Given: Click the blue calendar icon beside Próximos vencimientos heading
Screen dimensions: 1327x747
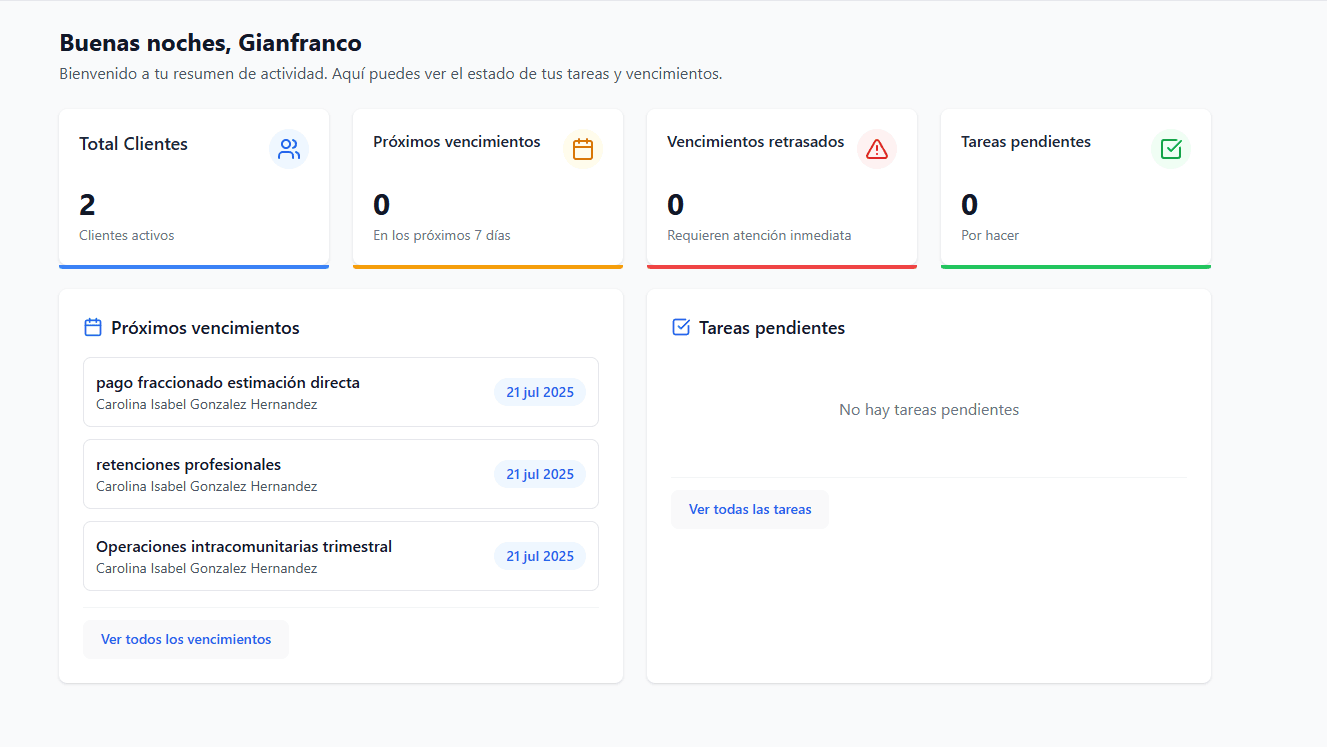Looking at the screenshot, I should 92,326.
